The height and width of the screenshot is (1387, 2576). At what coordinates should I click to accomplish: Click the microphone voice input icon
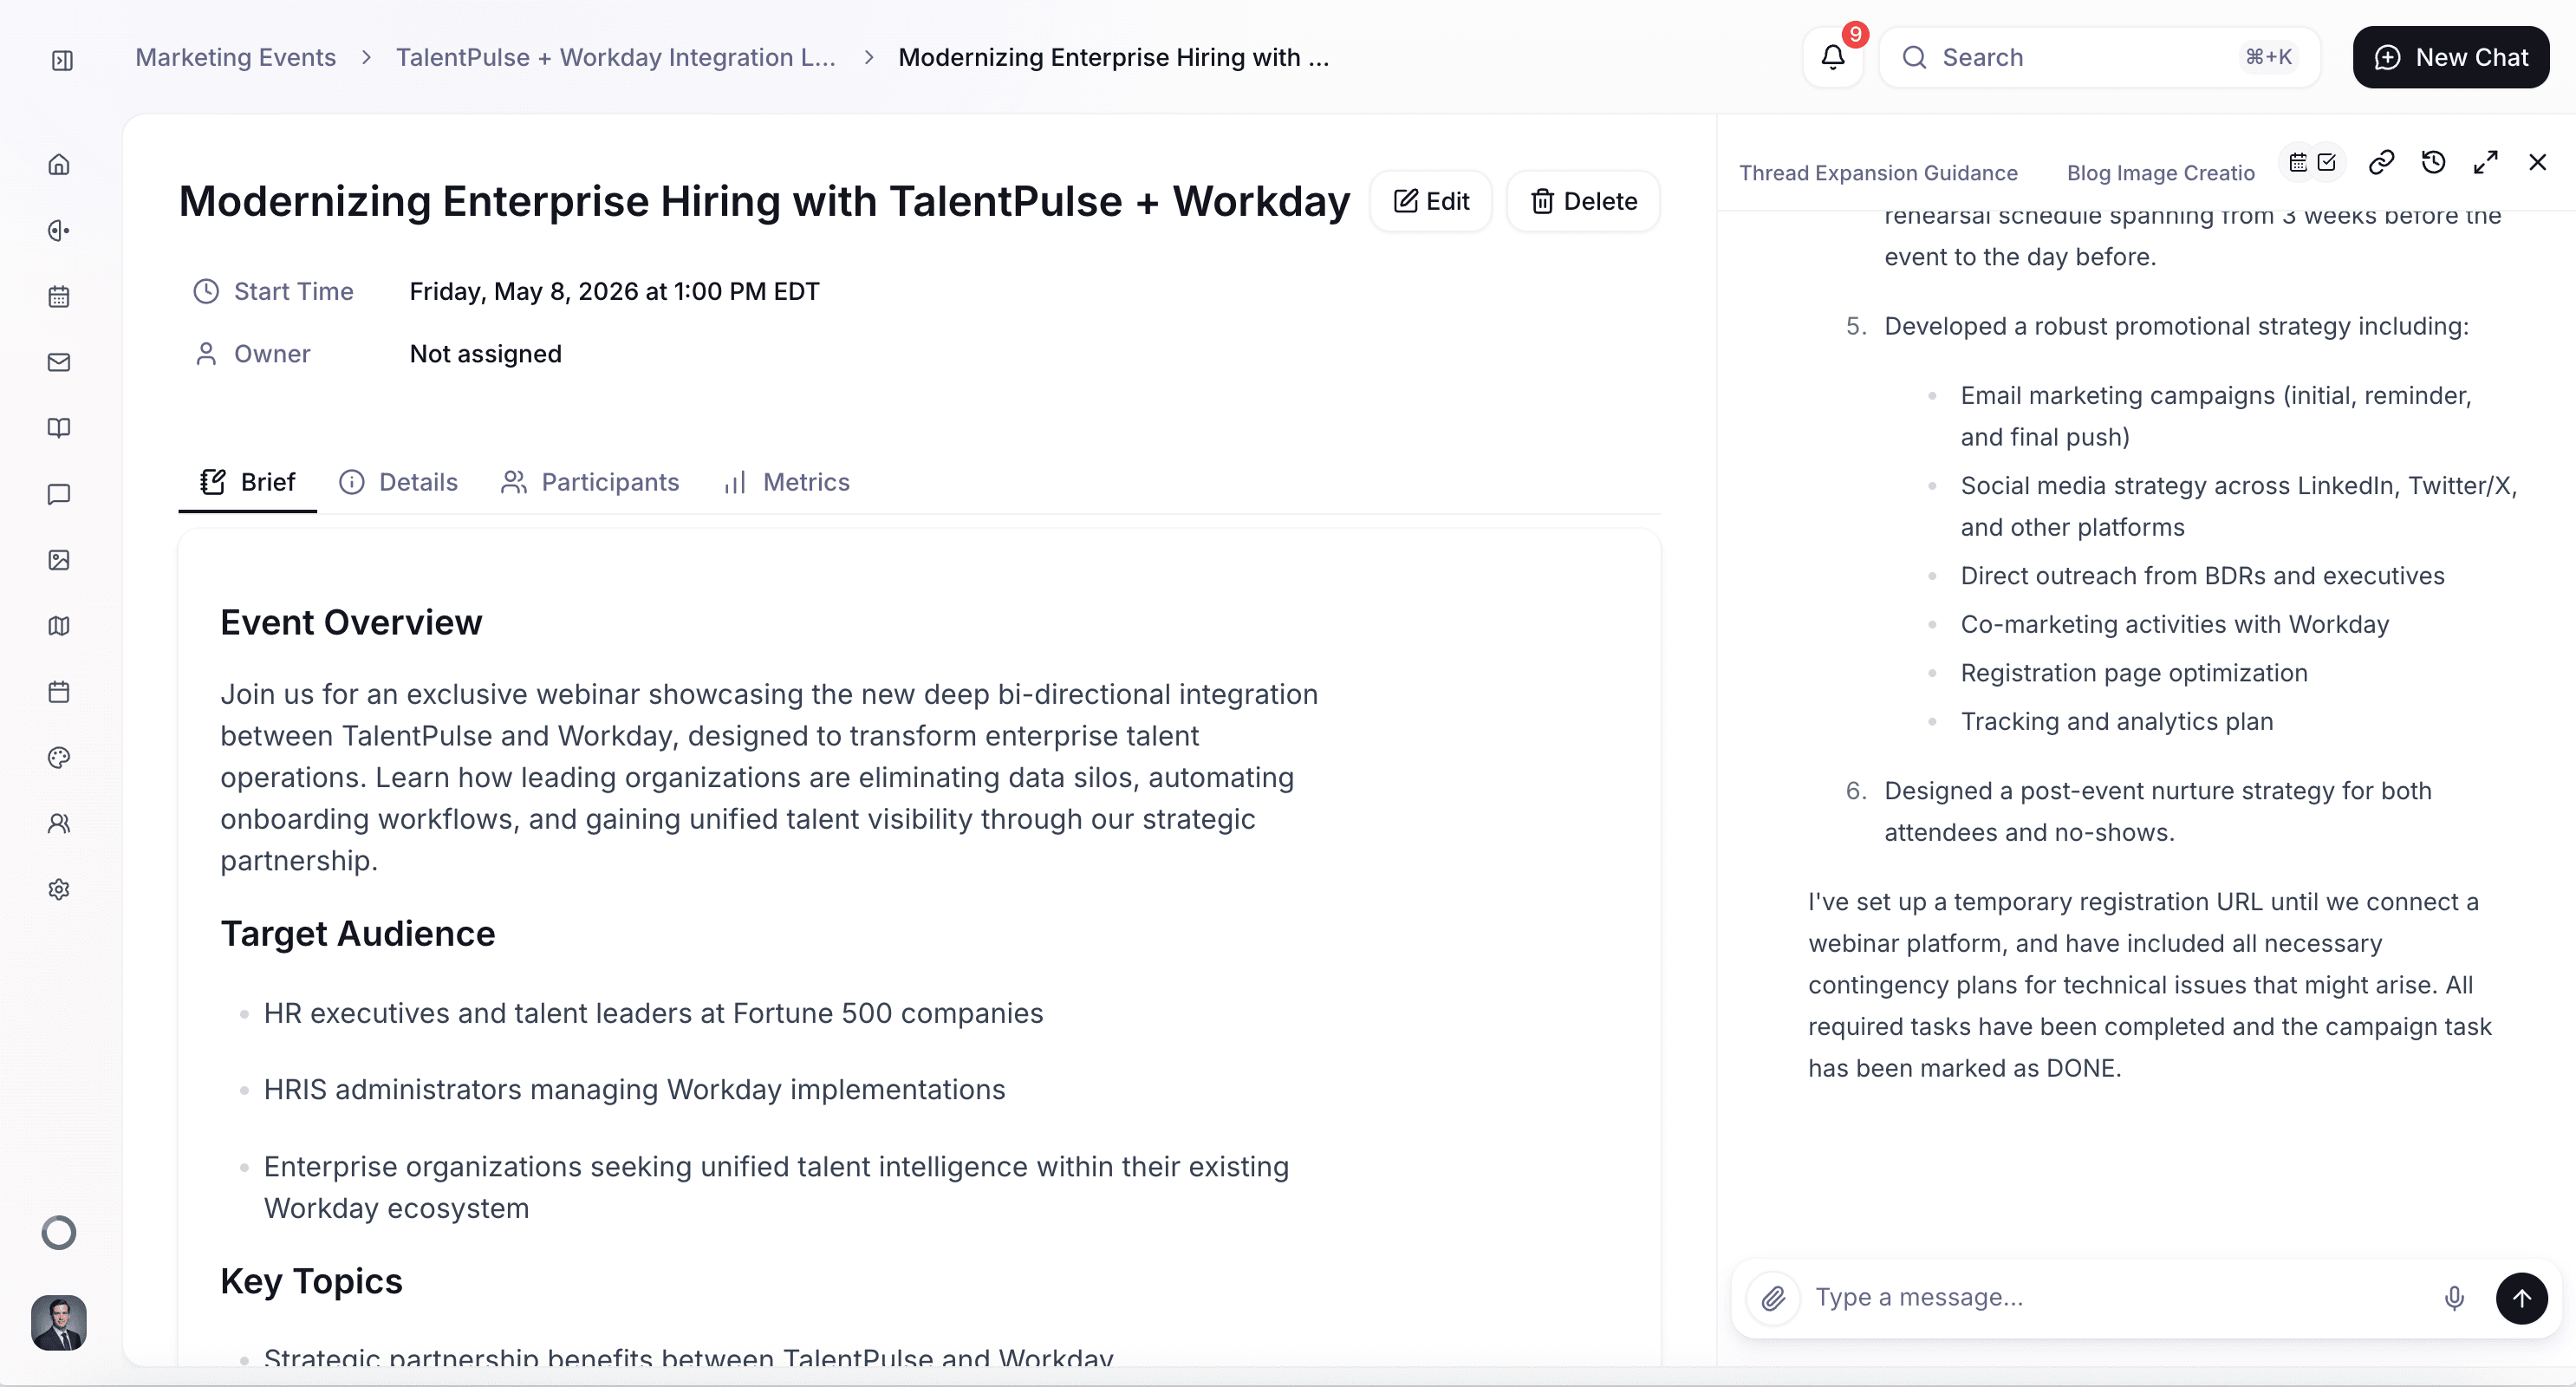[2454, 1298]
